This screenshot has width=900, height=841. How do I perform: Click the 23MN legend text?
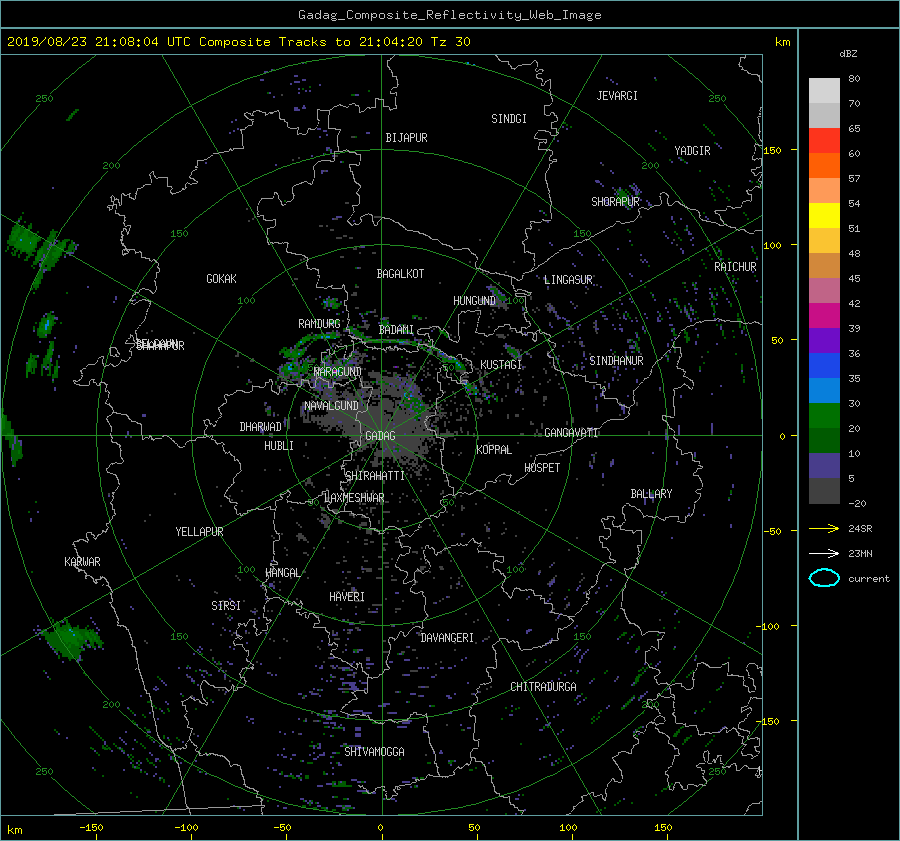(x=860, y=553)
